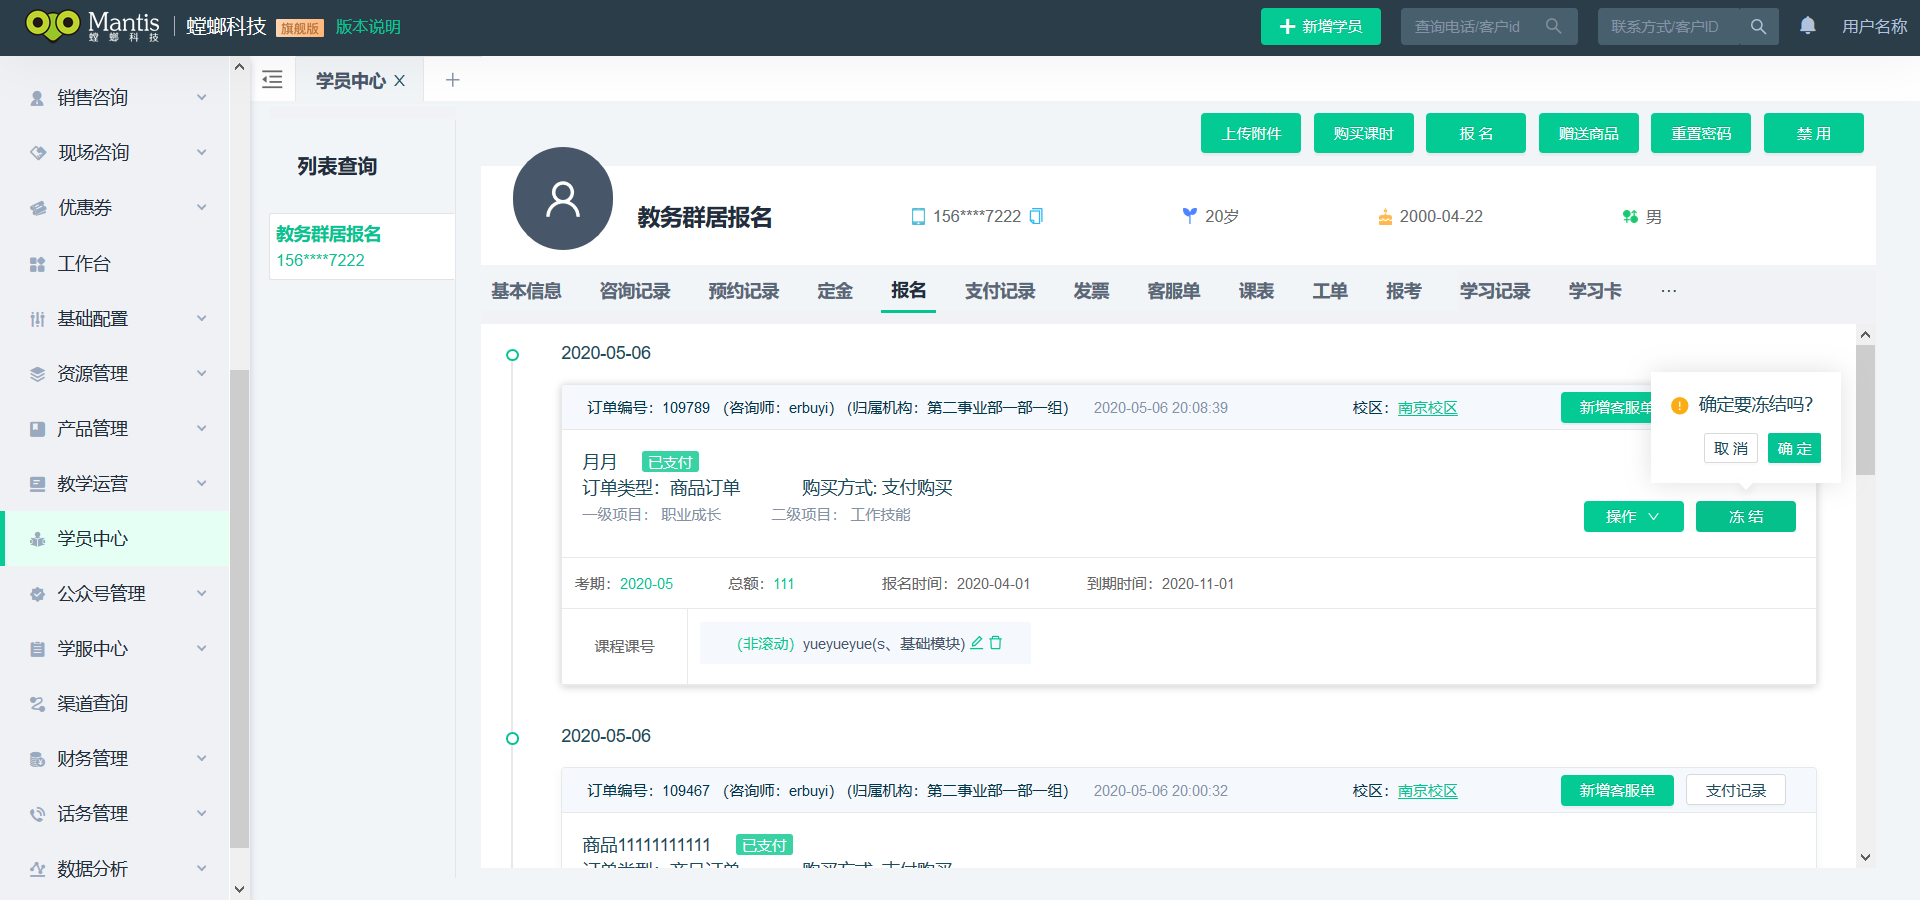This screenshot has height=900, width=1920.
Task: Confirm freeze with 确定 button
Action: tap(1794, 448)
